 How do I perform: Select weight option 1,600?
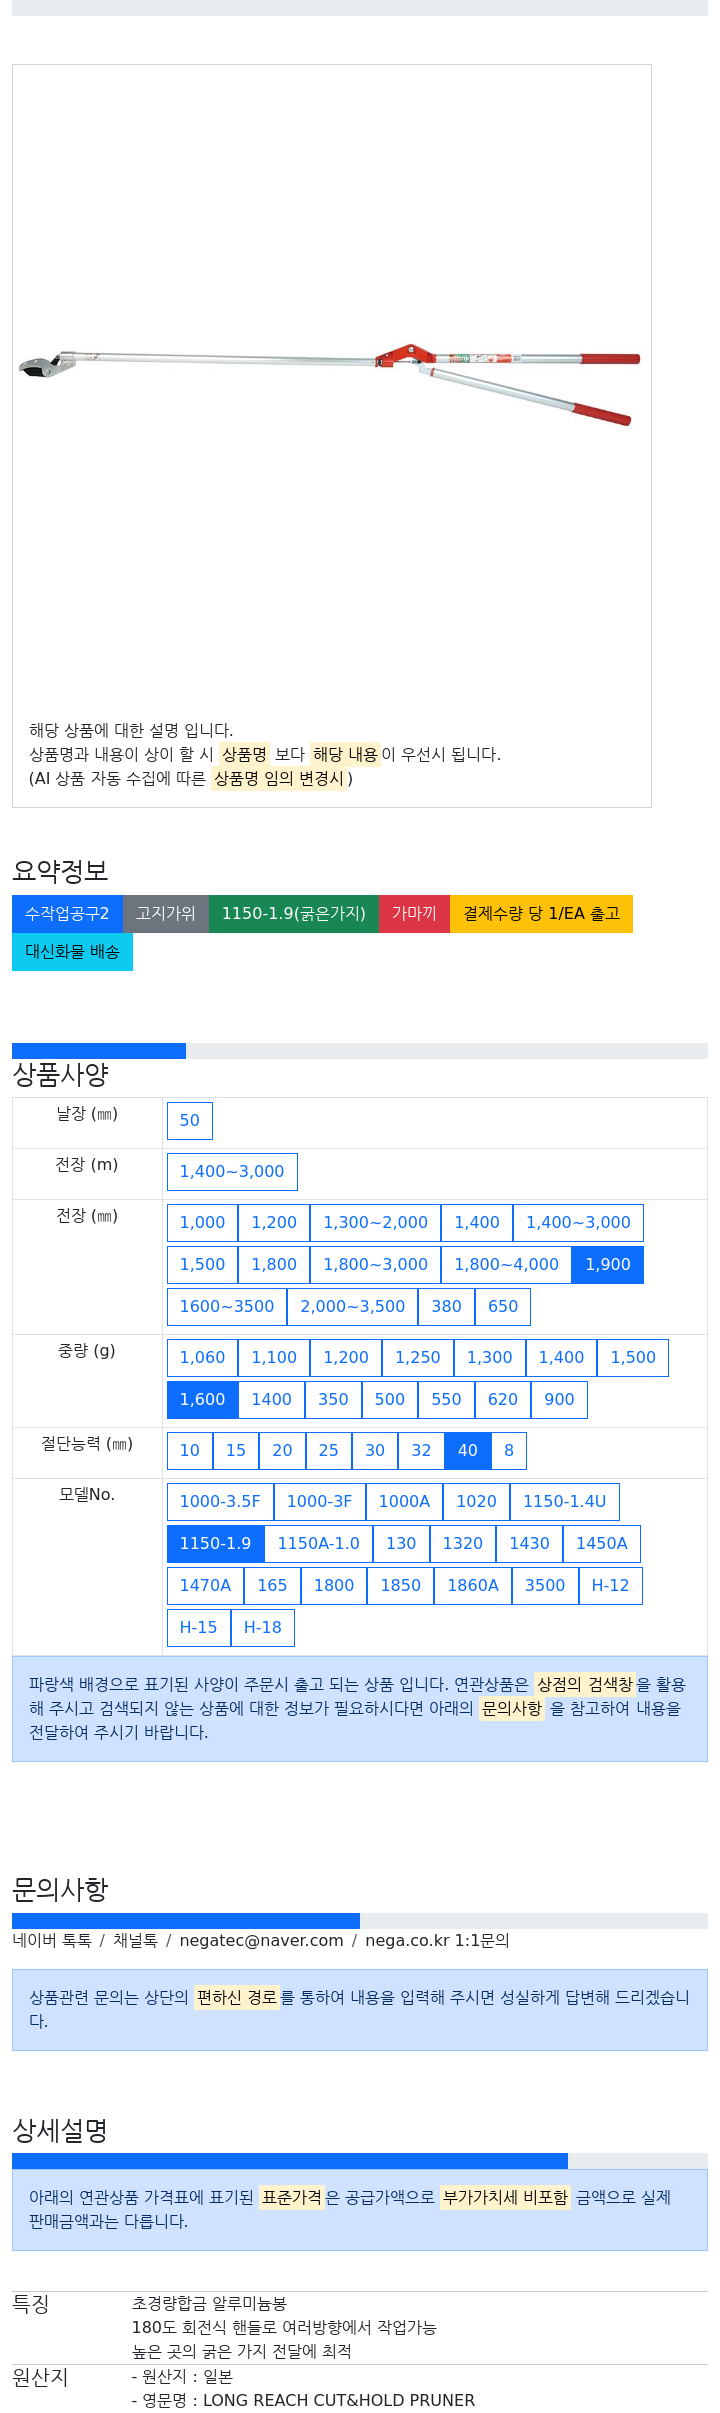pyautogui.click(x=203, y=1400)
